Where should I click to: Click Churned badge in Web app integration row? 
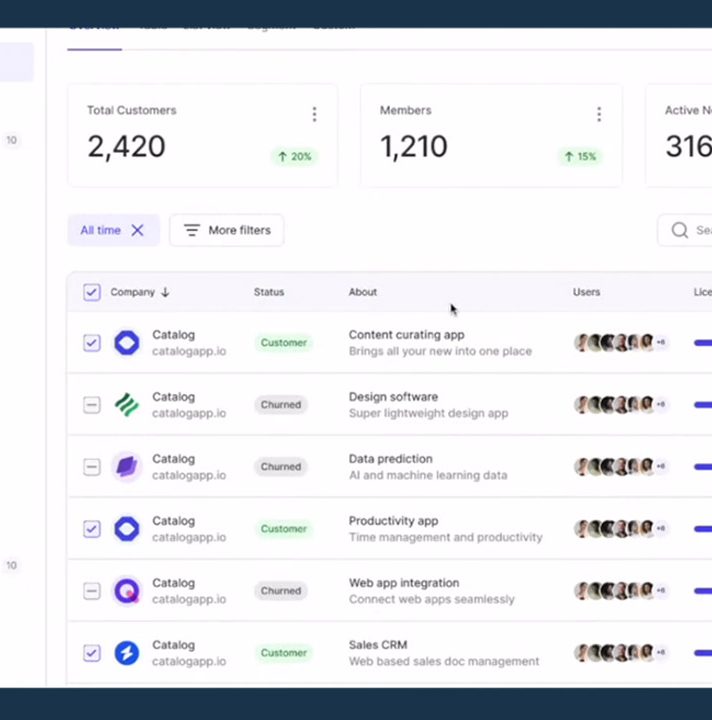pos(280,591)
